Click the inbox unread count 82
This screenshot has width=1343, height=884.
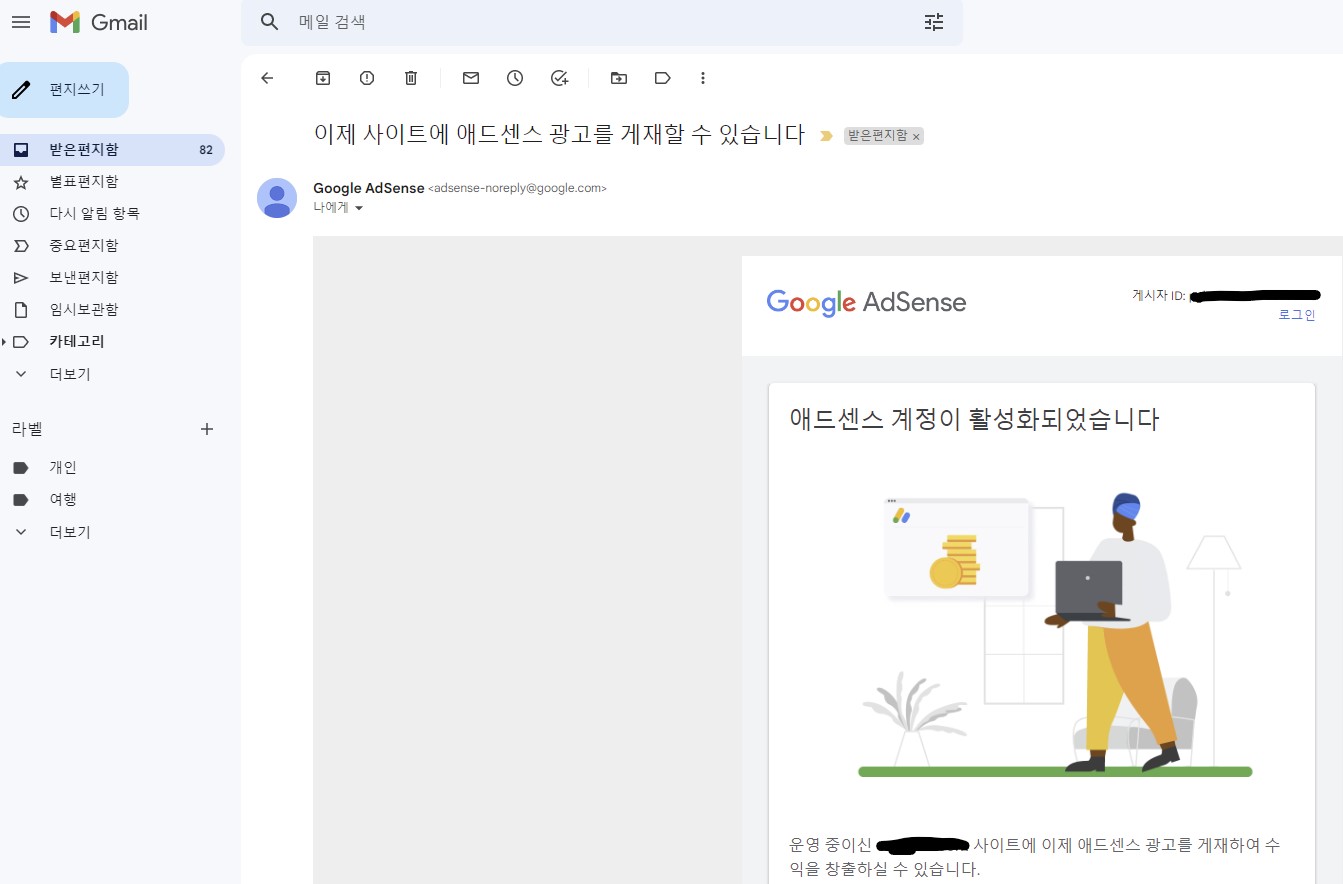pyautogui.click(x=206, y=150)
